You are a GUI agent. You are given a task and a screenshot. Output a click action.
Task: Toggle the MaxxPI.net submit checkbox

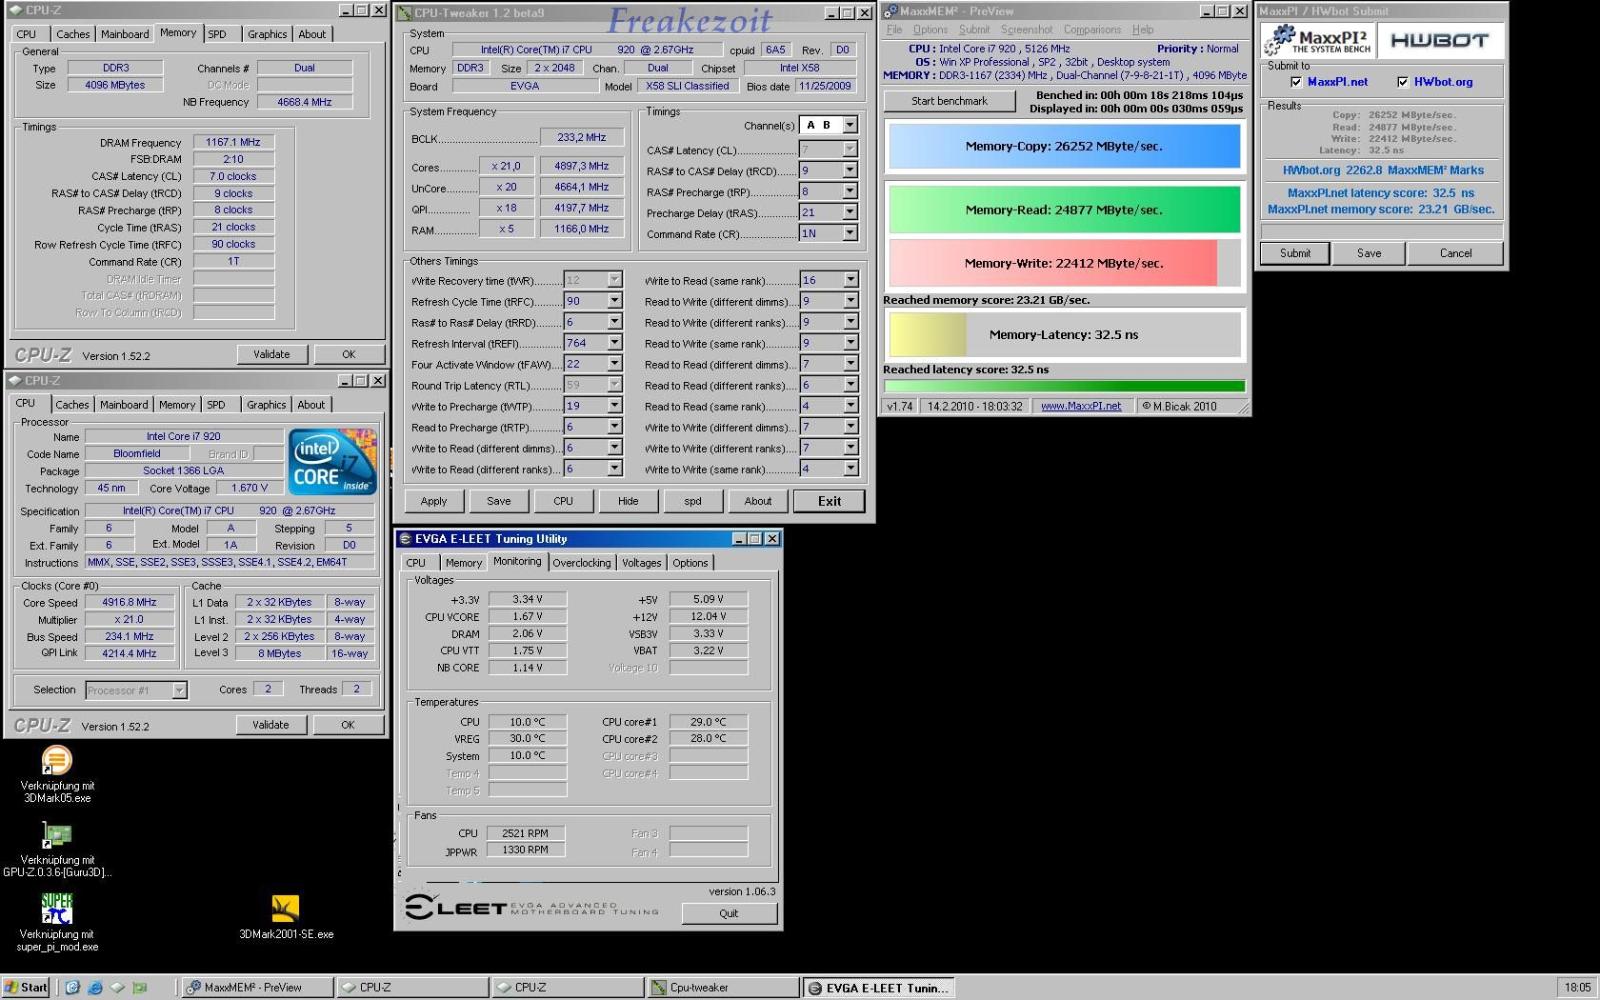coord(1296,82)
